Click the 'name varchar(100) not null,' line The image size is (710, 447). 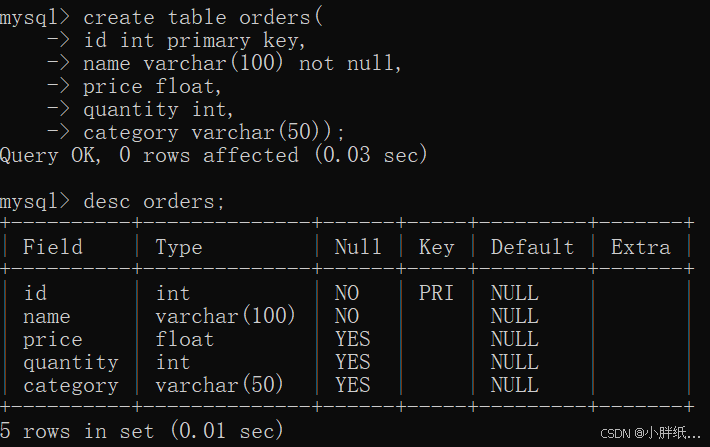click(x=242, y=63)
